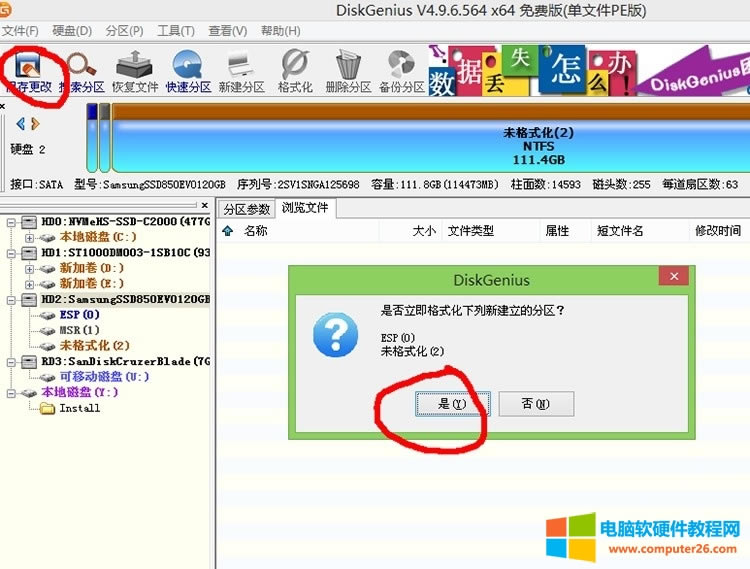Expand the 新加卷 (D:) tree node
Viewport: 750px width, 569px height.
(x=30, y=268)
